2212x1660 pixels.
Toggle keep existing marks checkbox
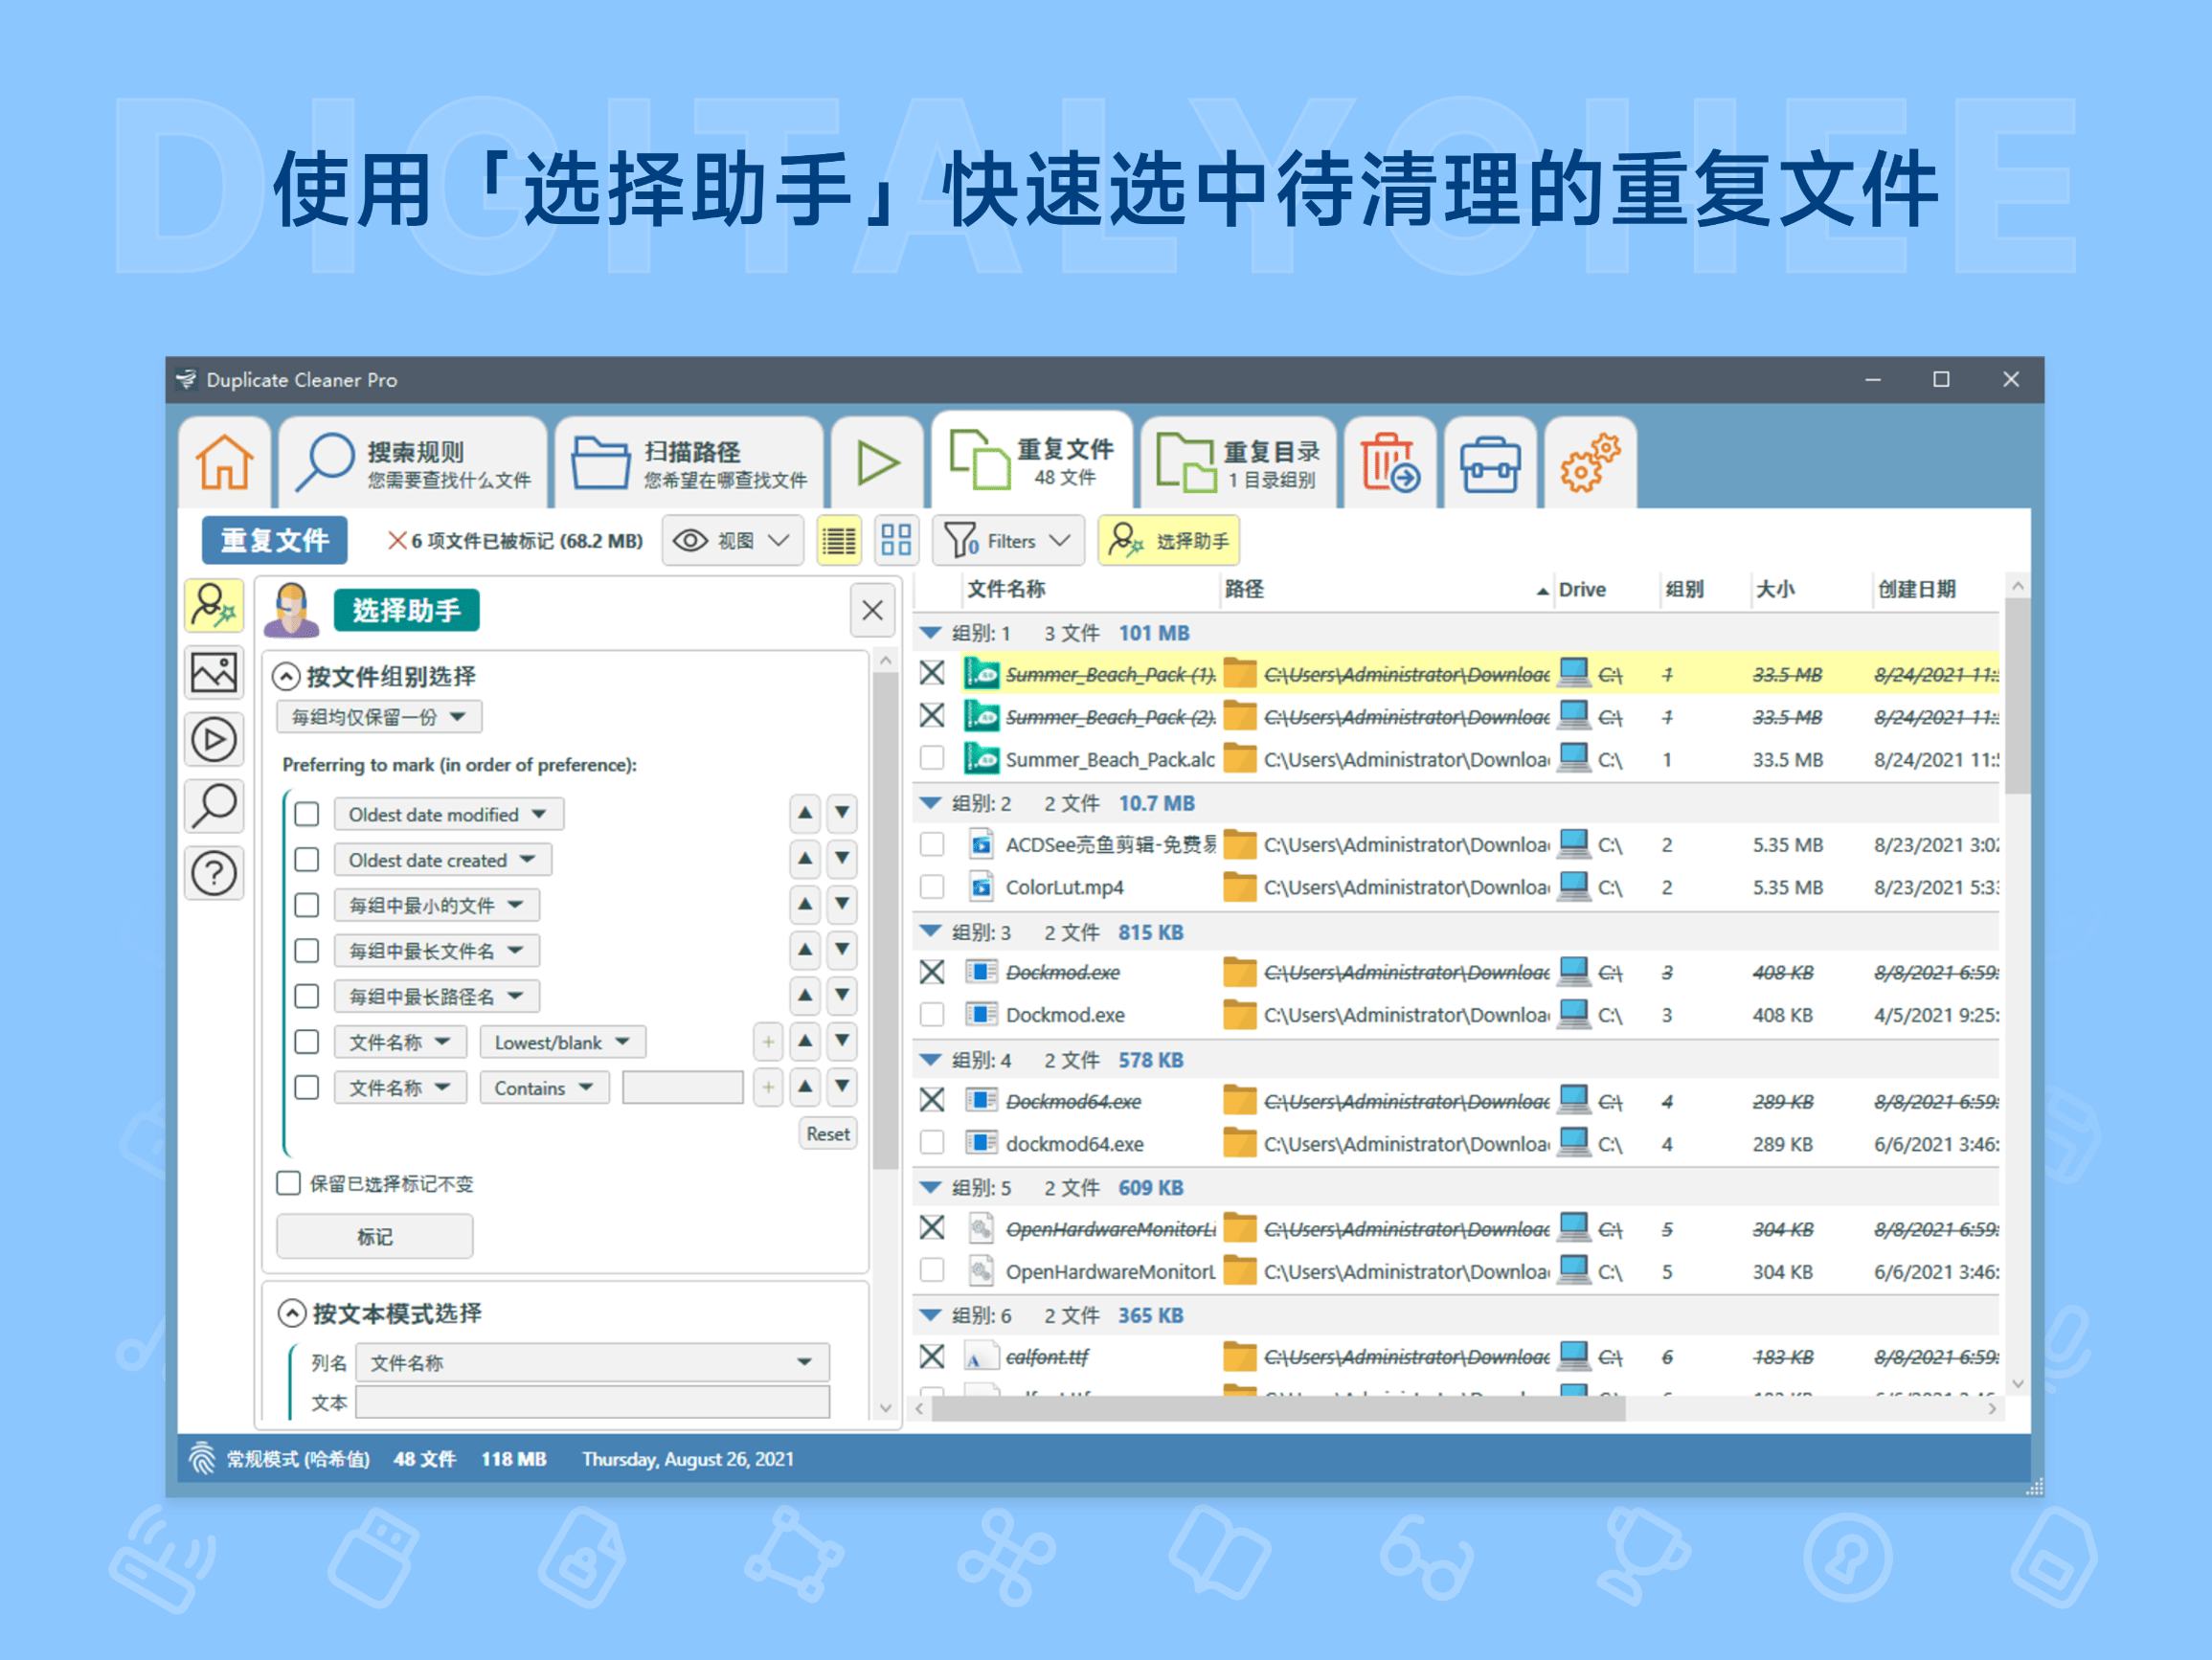(288, 1183)
